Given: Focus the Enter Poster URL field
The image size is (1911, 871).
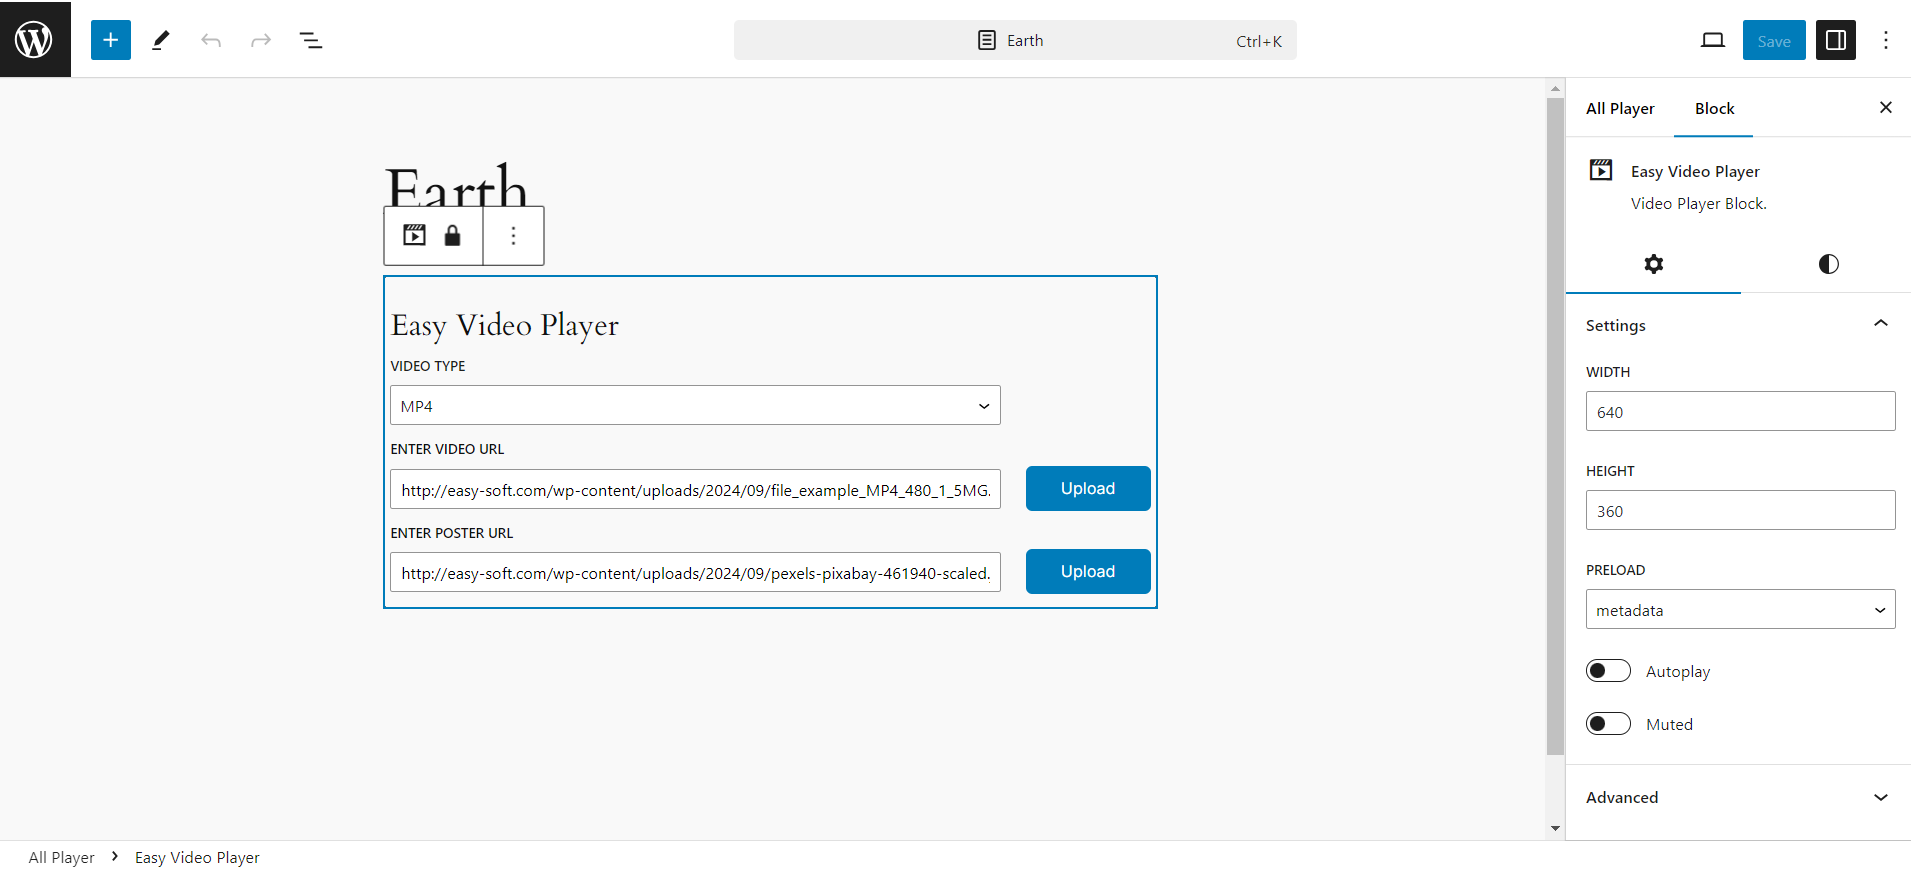Looking at the screenshot, I should click(695, 573).
